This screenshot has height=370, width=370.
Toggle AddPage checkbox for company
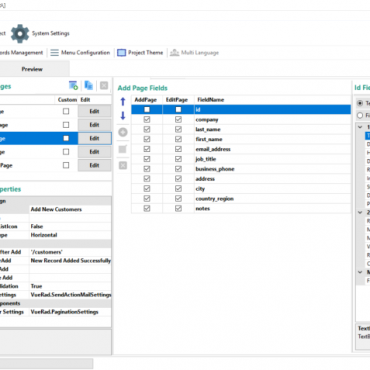[x=147, y=119]
